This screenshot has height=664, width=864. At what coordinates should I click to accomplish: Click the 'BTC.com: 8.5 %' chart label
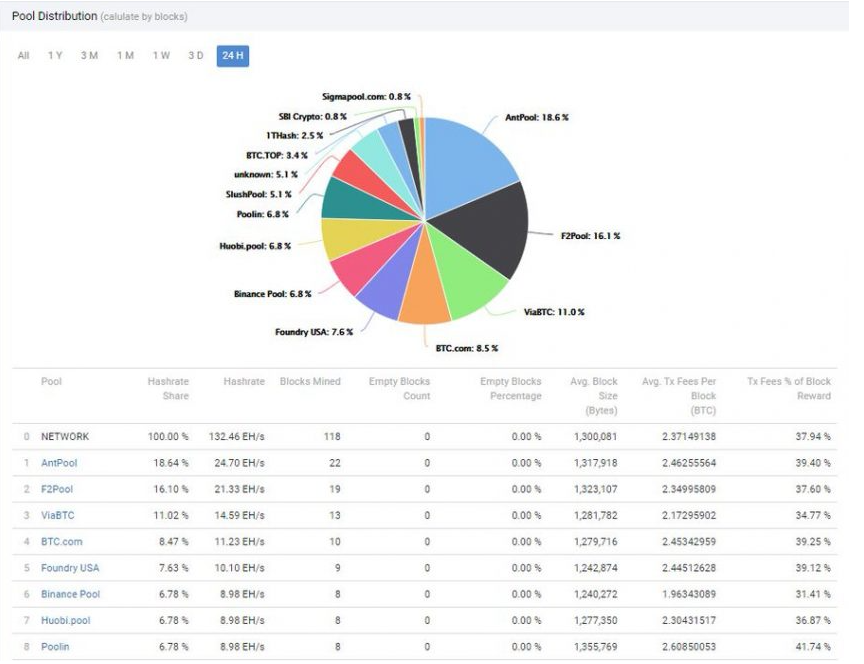467,348
